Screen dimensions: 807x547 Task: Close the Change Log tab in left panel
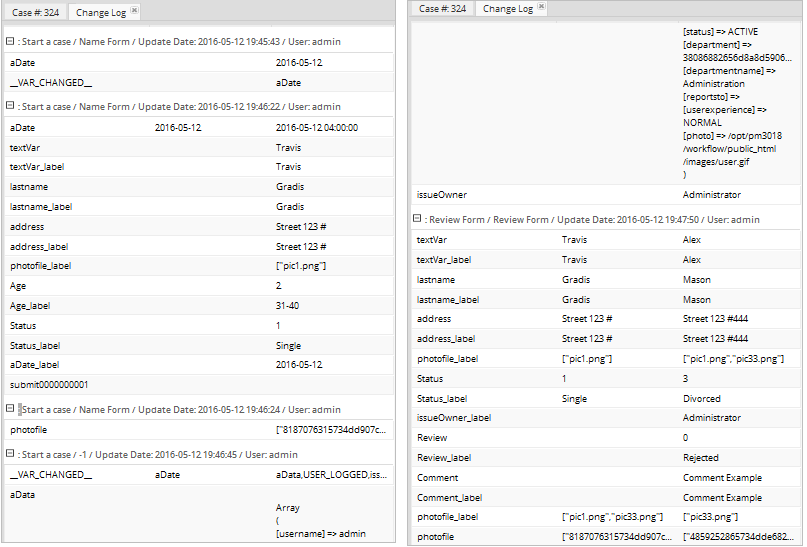click(135, 9)
